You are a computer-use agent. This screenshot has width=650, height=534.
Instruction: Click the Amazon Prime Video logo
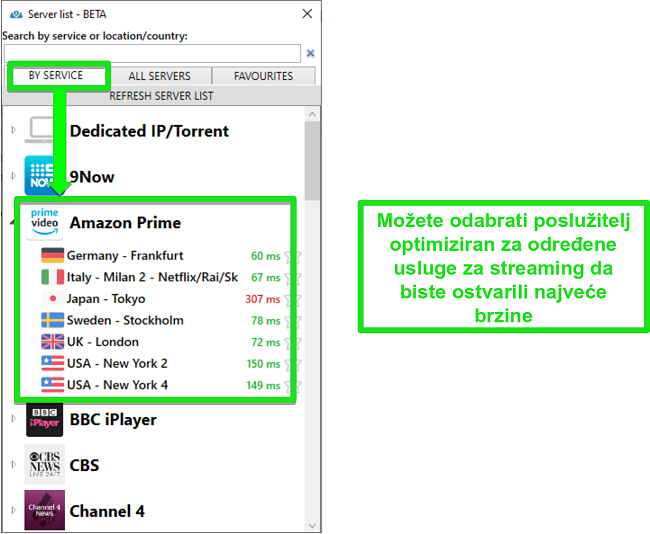coord(44,222)
